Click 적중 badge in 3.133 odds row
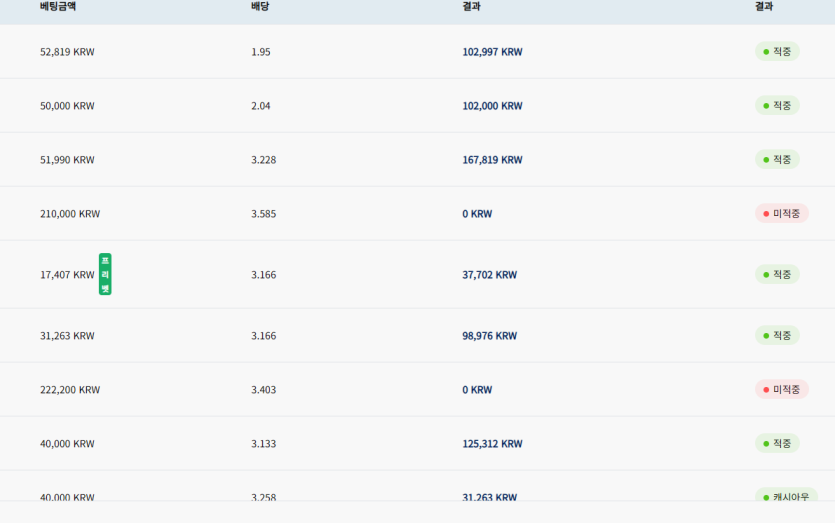This screenshot has width=835, height=523. tap(777, 443)
